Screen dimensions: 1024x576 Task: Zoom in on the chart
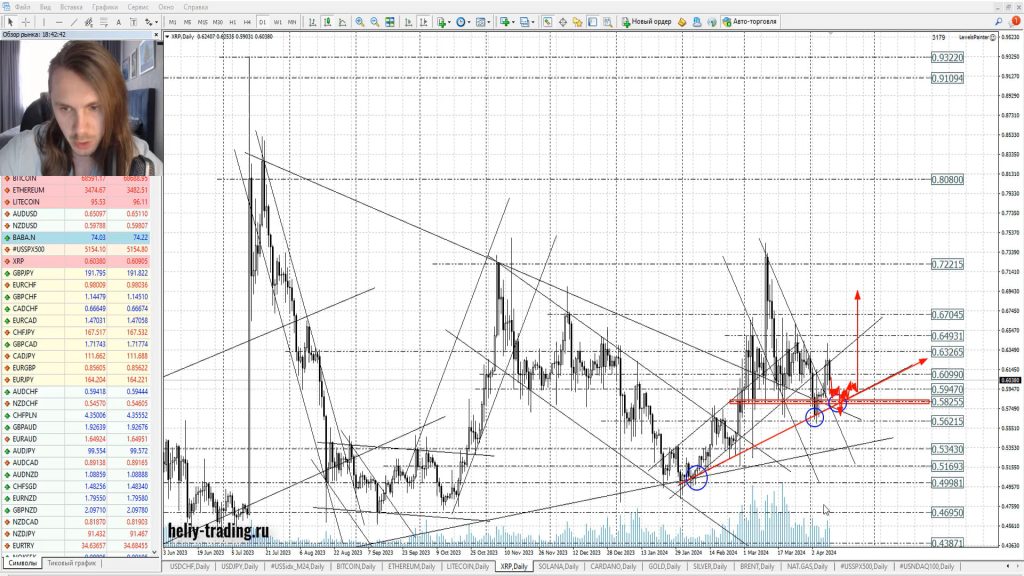point(359,21)
